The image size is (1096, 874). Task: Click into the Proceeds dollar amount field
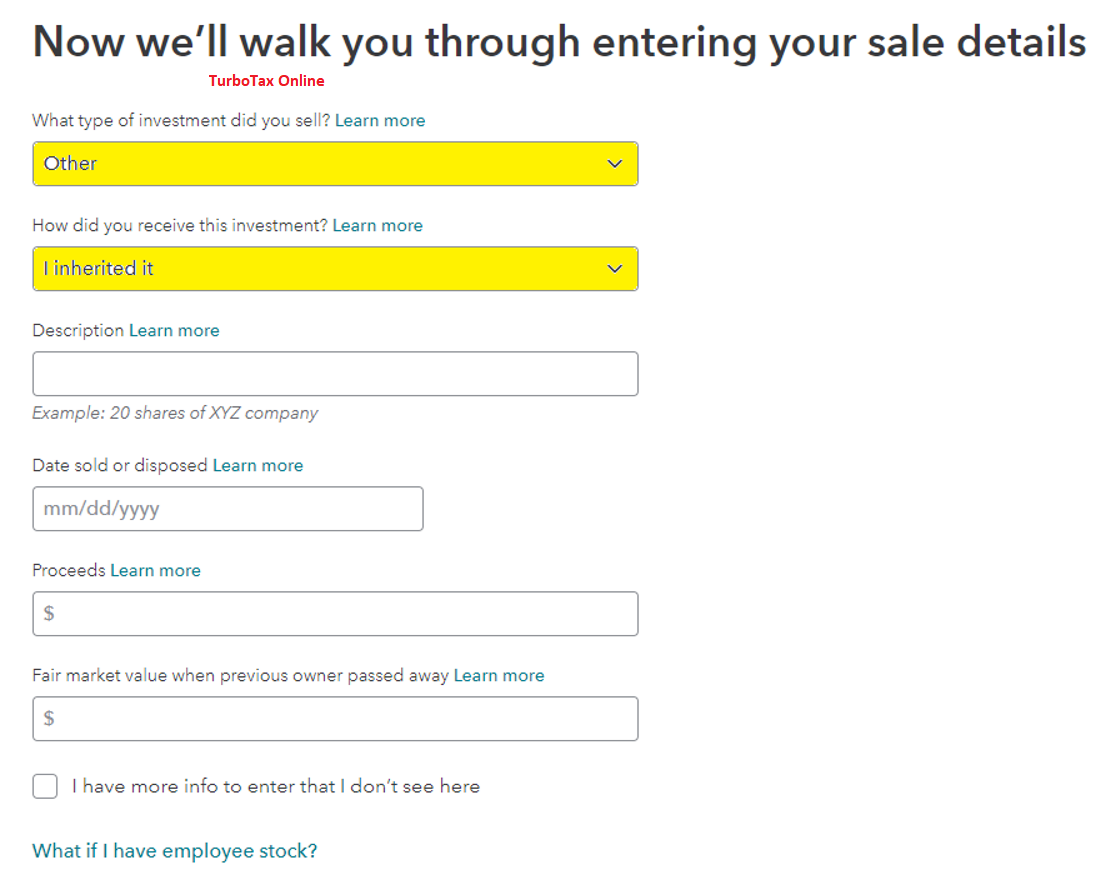tap(335, 613)
